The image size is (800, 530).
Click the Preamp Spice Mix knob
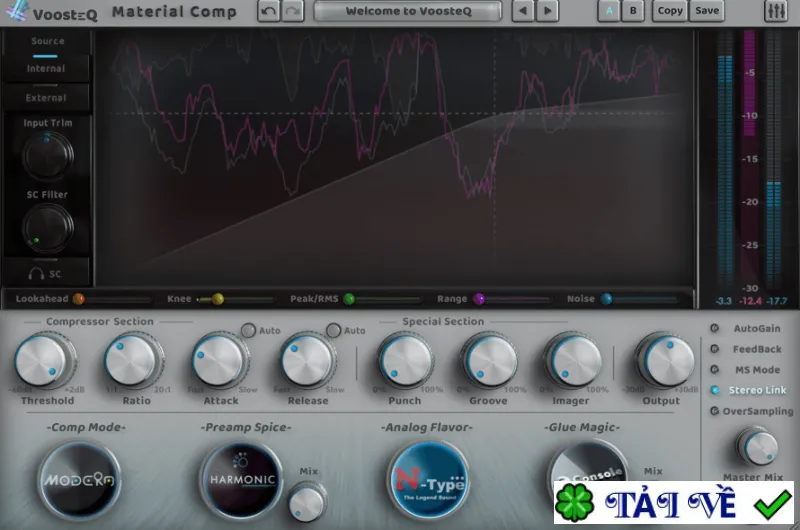coord(307,502)
